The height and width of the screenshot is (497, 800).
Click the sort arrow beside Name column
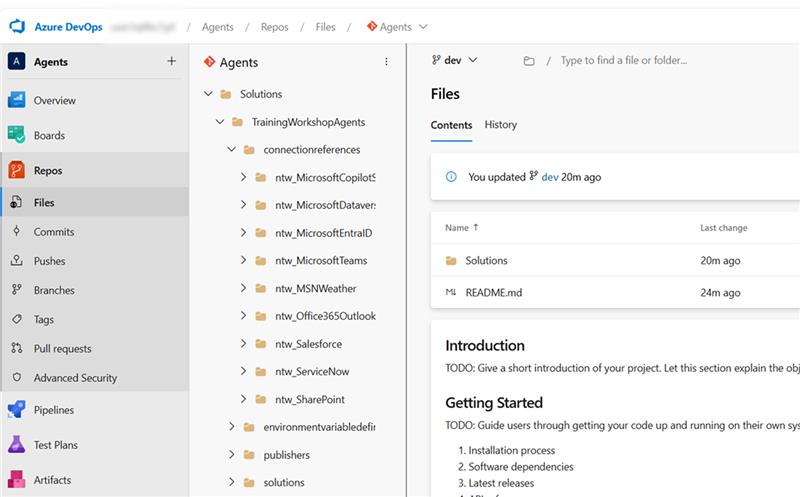pyautogui.click(x=476, y=227)
